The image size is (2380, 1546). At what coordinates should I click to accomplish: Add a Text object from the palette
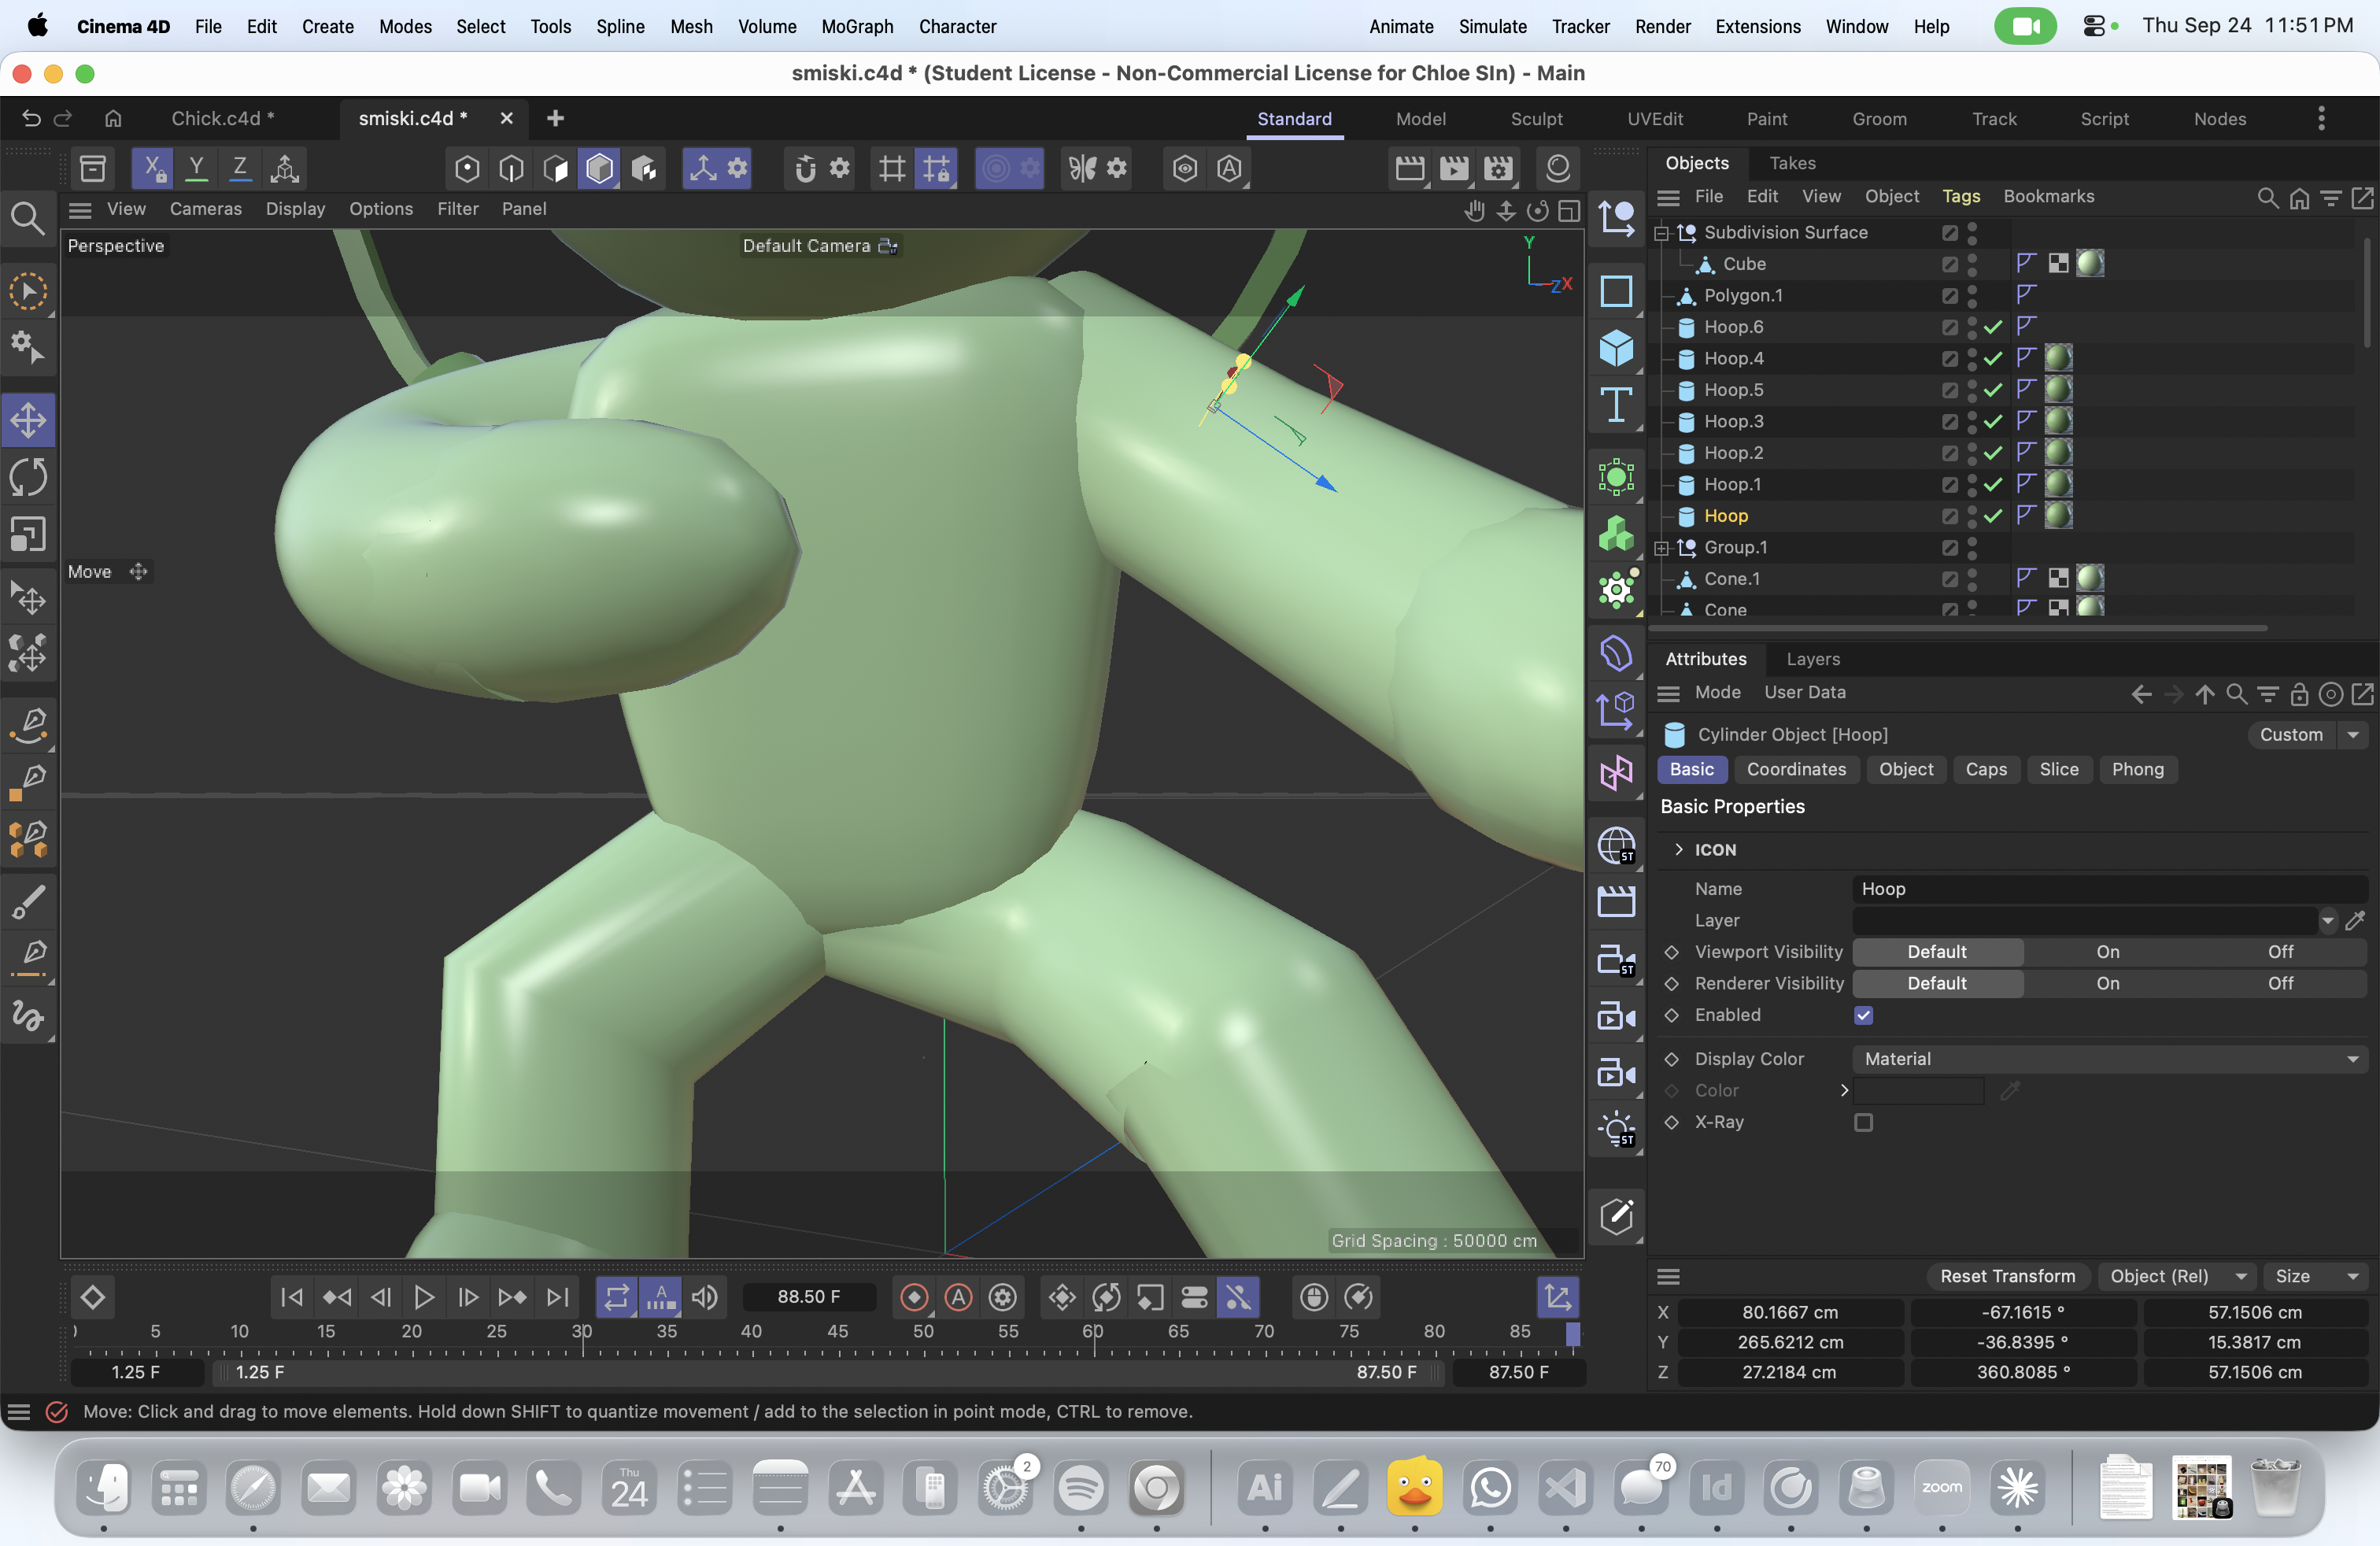pyautogui.click(x=1616, y=405)
